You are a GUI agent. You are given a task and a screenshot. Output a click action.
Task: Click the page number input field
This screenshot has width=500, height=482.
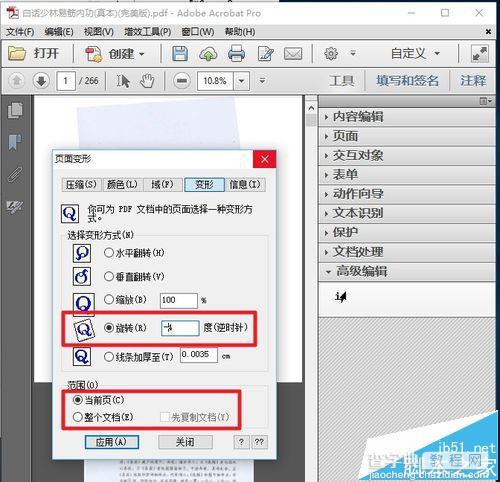(66, 81)
